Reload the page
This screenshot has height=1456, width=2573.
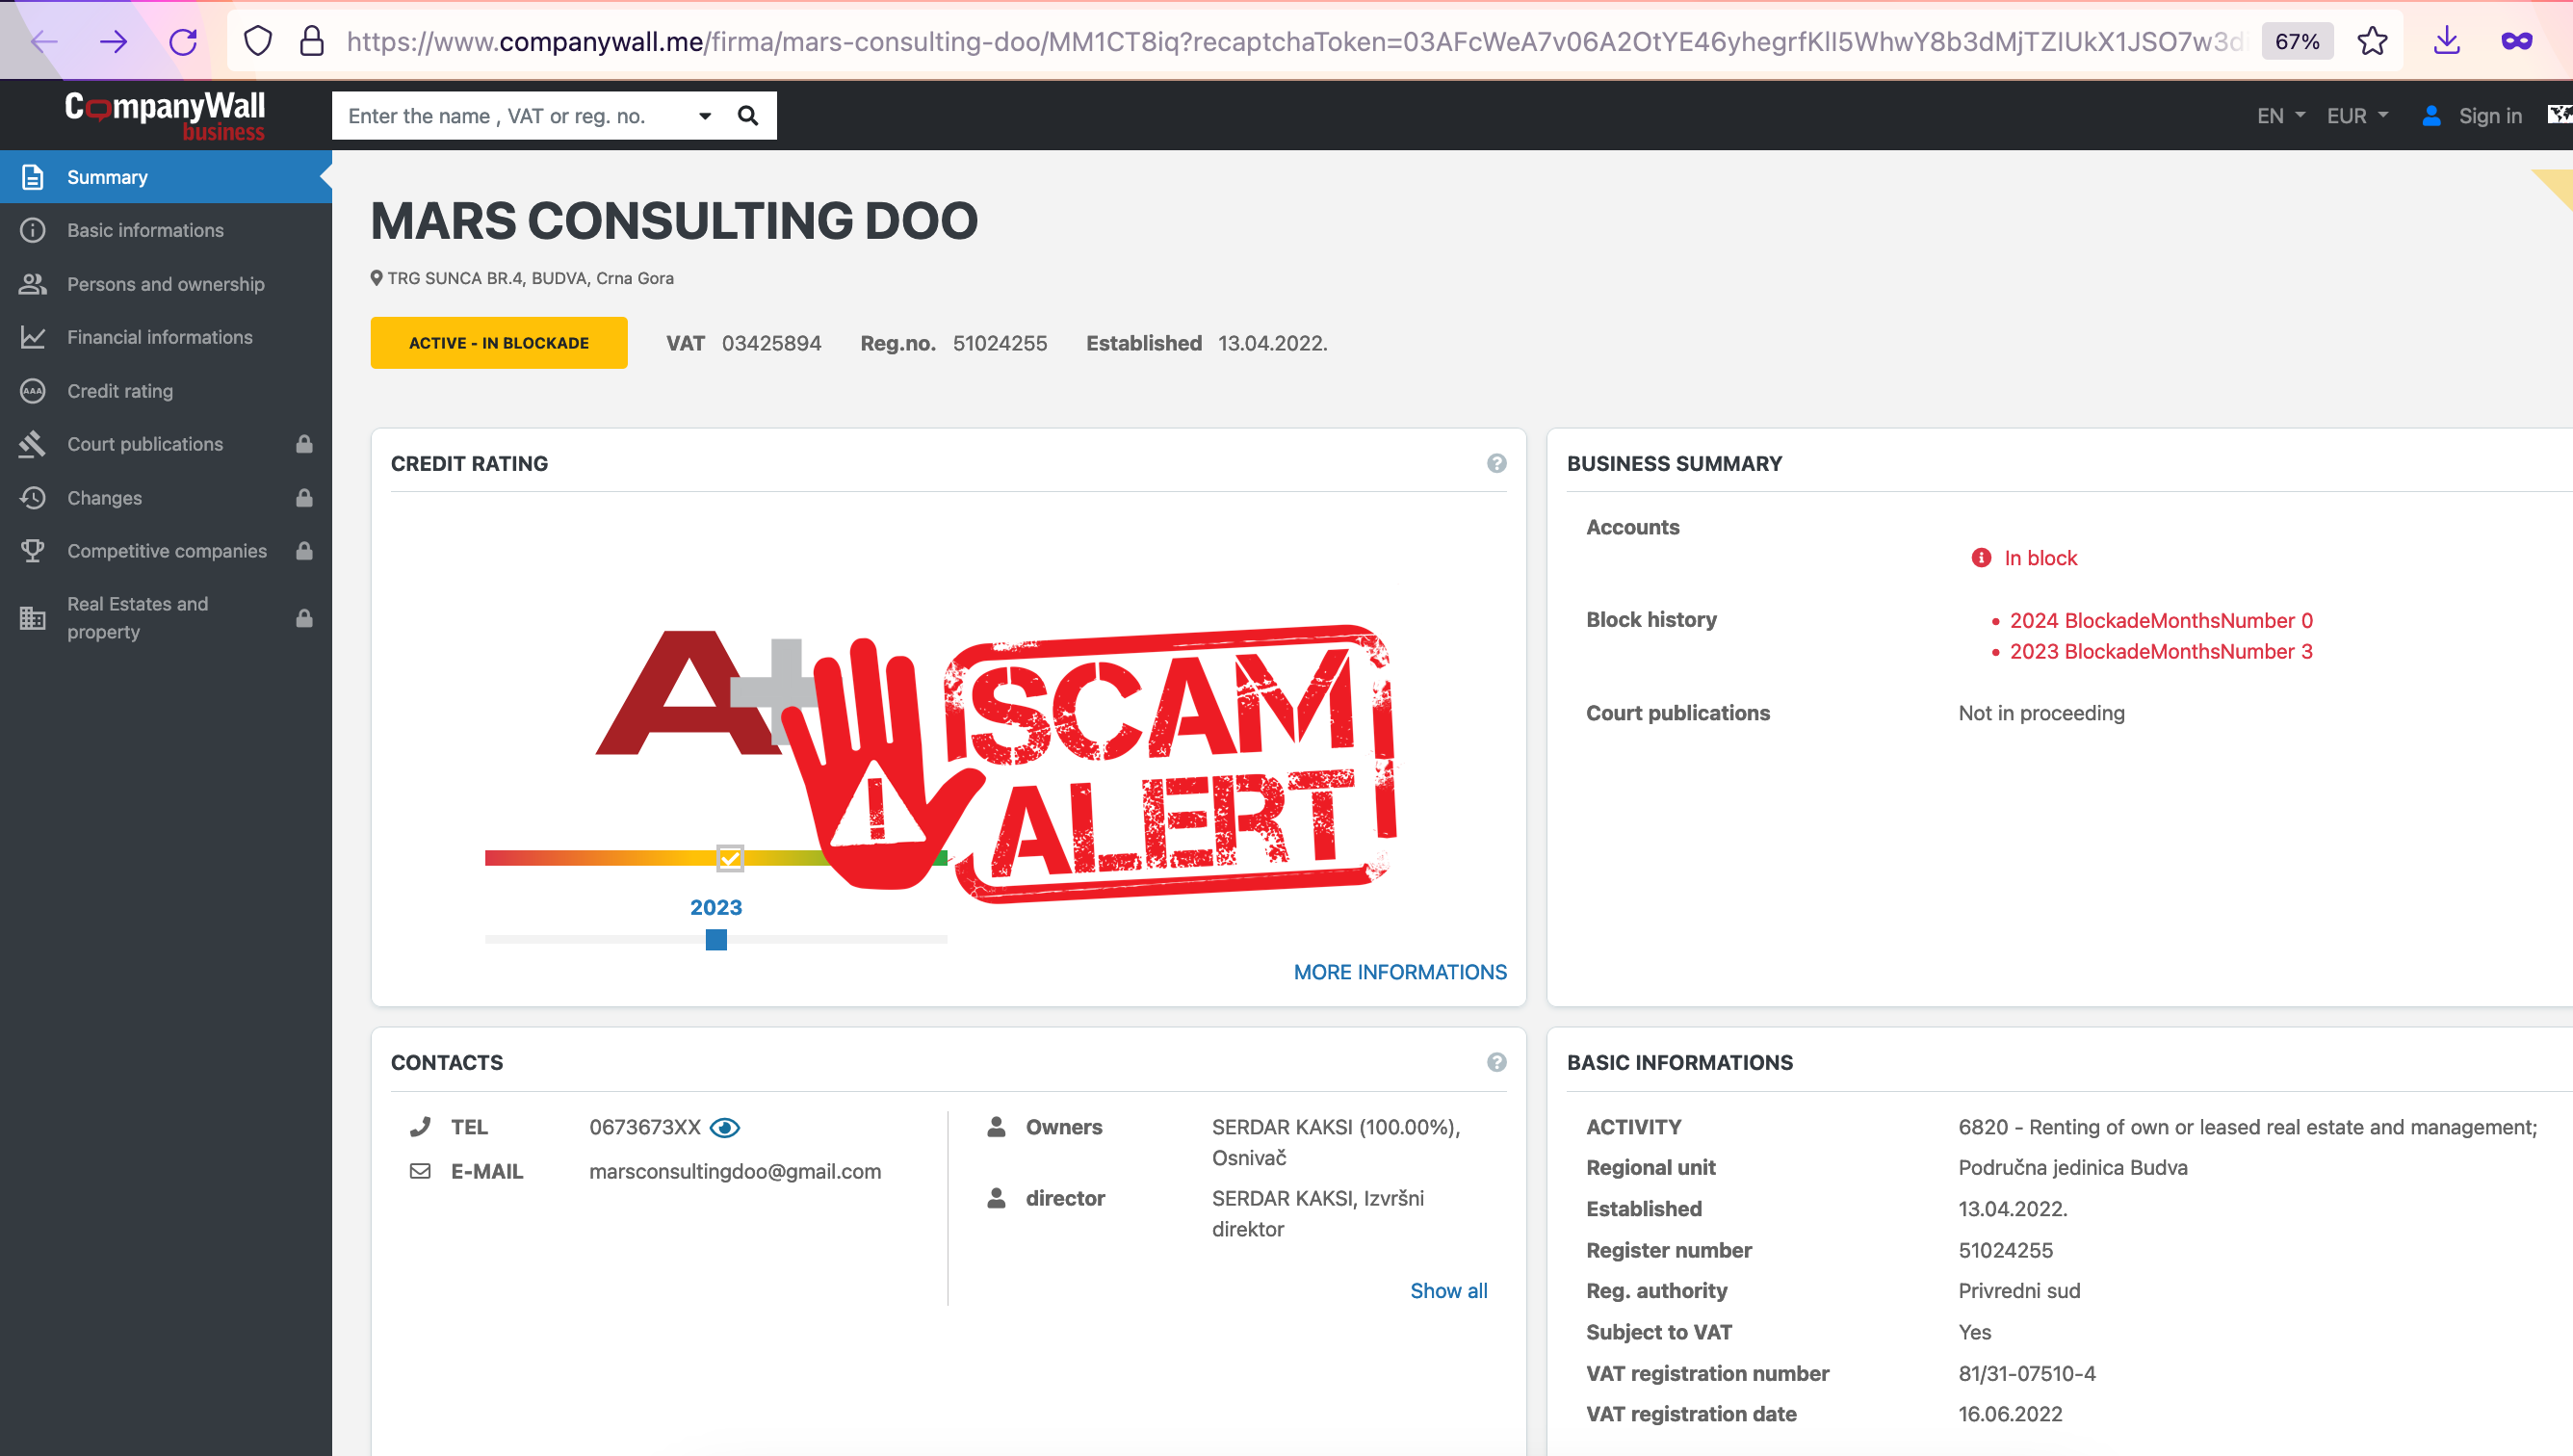183,41
